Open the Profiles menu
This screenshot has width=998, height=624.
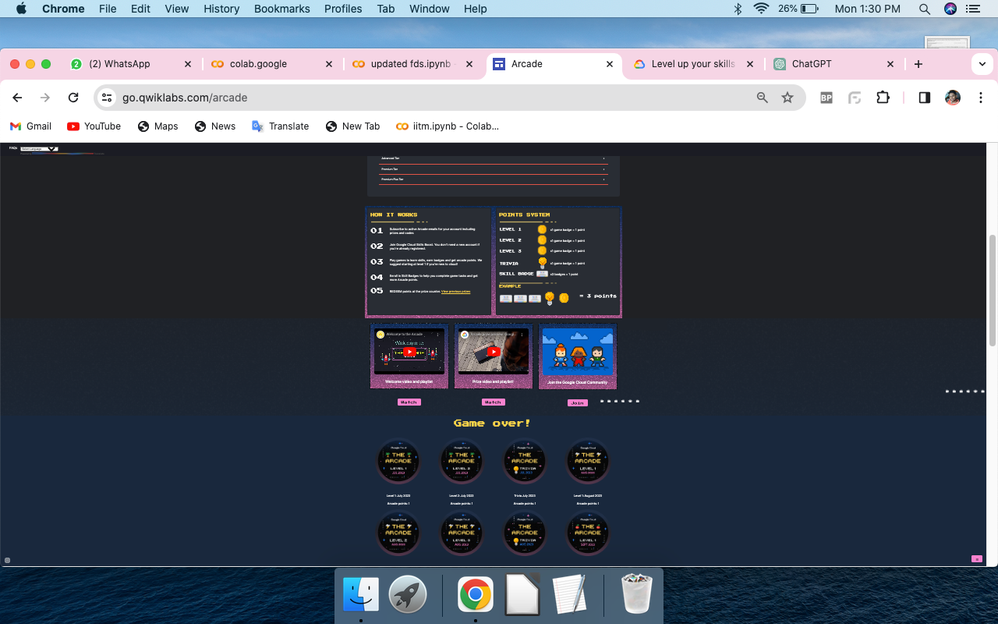[x=342, y=9]
